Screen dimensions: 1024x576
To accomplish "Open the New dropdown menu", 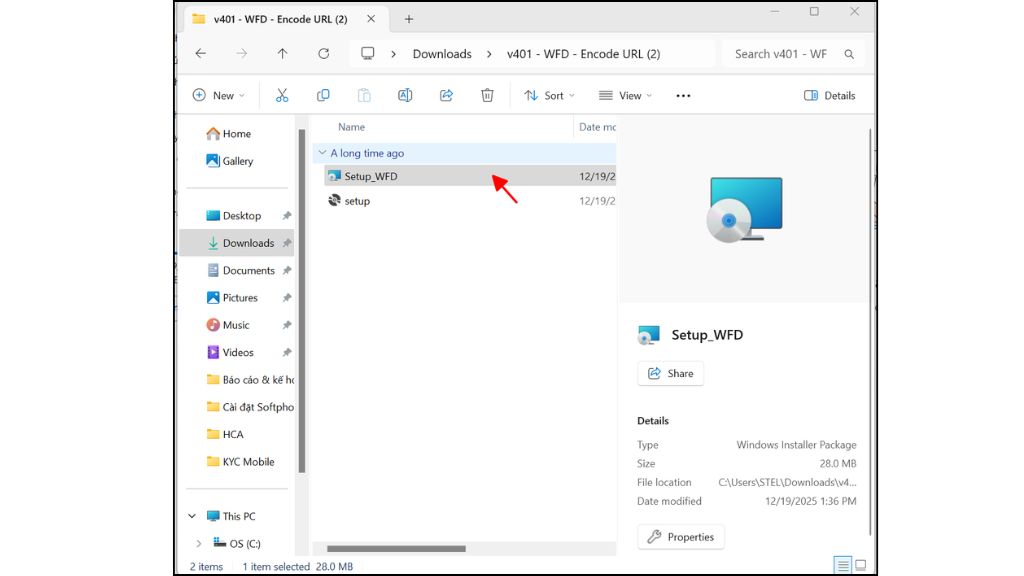I will pyautogui.click(x=219, y=95).
